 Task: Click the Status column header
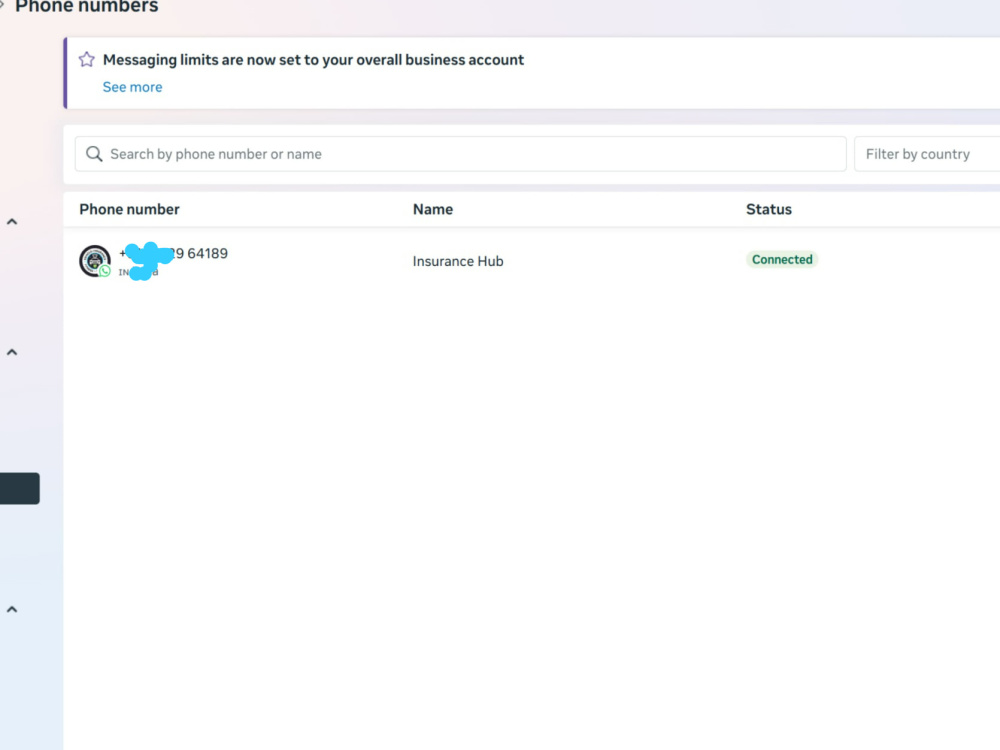pos(768,209)
